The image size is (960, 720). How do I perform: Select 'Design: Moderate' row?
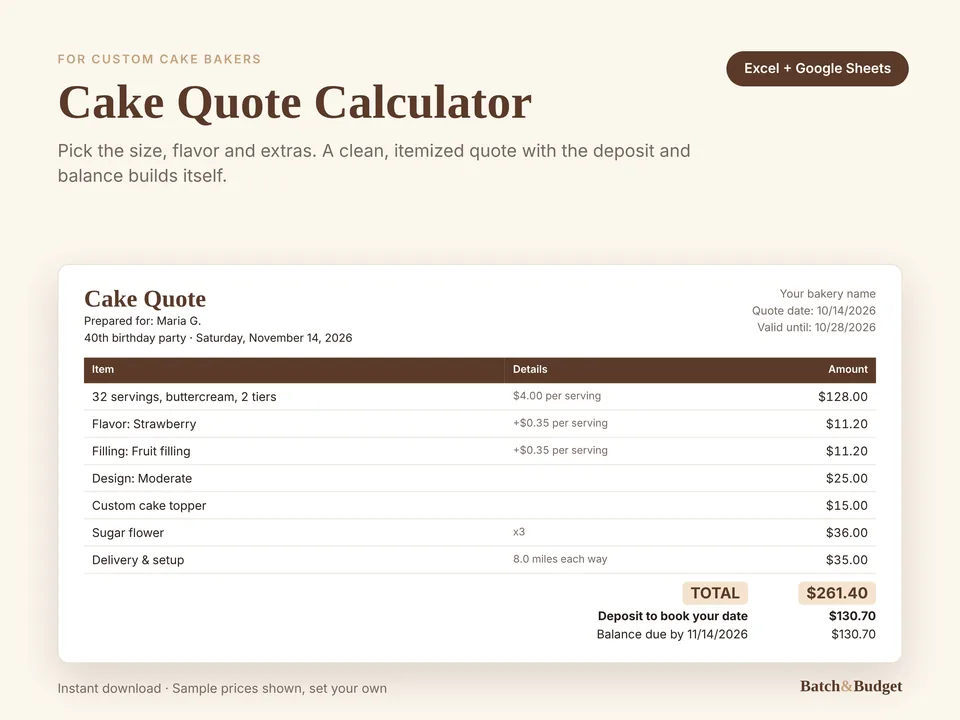[480, 478]
